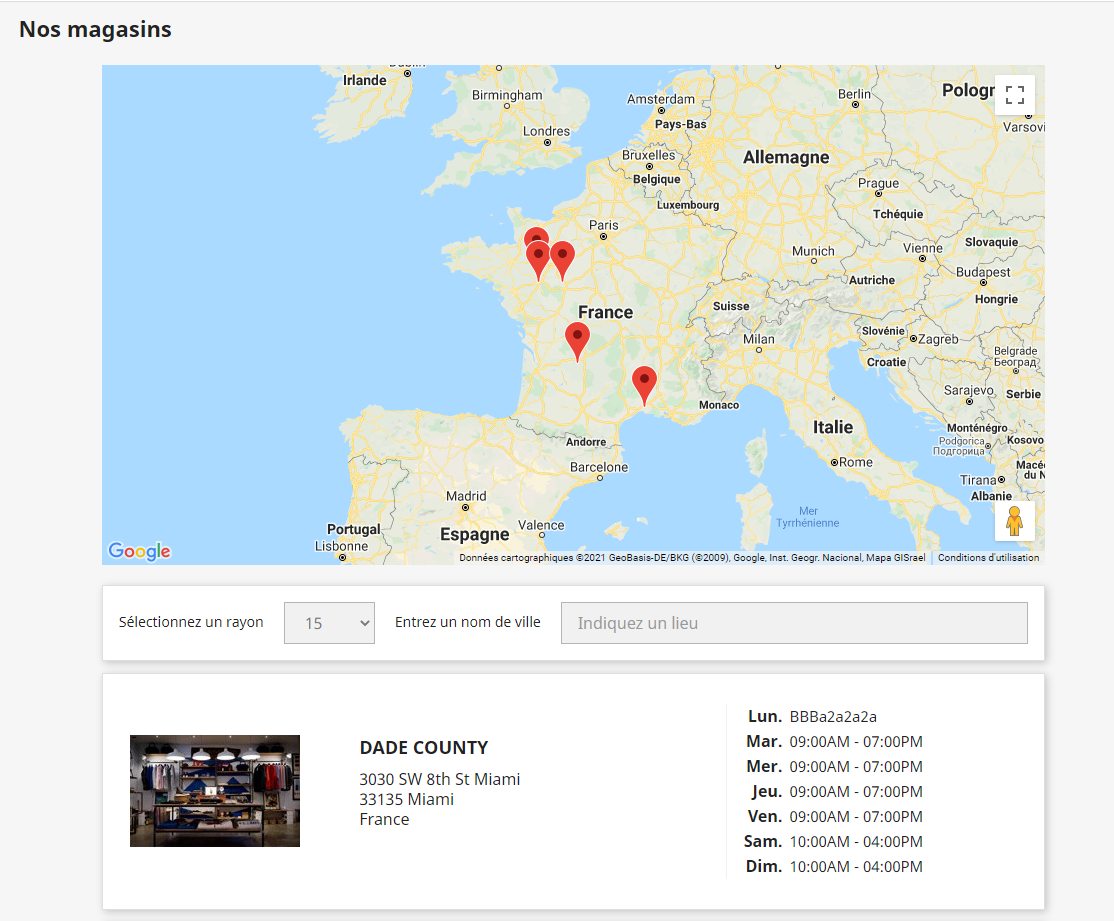Viewport: 1114px width, 921px height.
Task: Click the Paris label on the map
Action: [603, 225]
